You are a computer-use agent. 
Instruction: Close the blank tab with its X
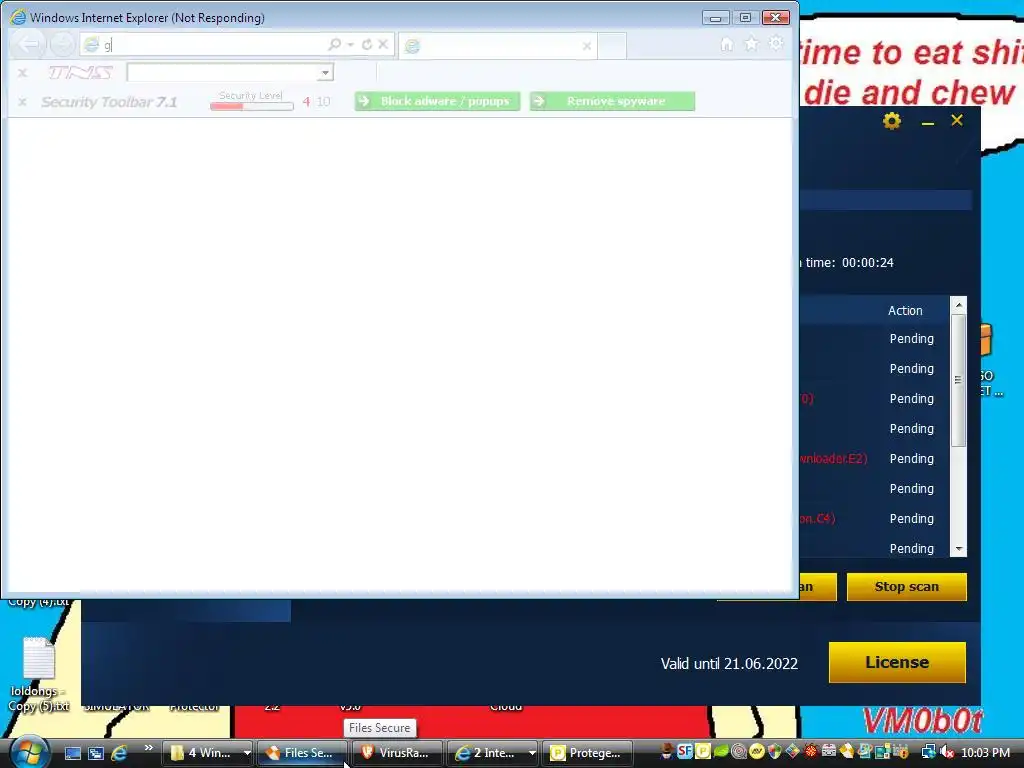(586, 46)
